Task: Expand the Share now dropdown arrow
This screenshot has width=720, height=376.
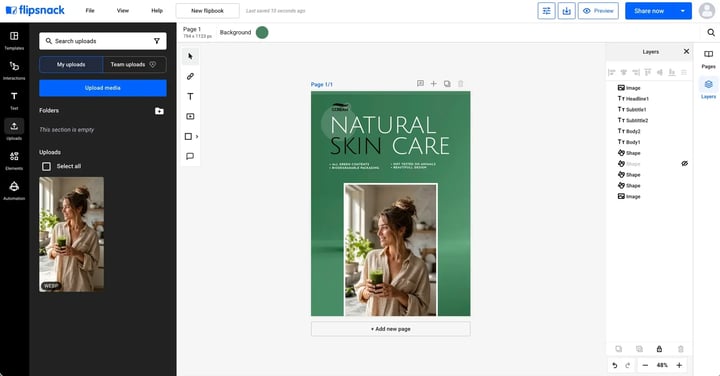Action: click(683, 11)
